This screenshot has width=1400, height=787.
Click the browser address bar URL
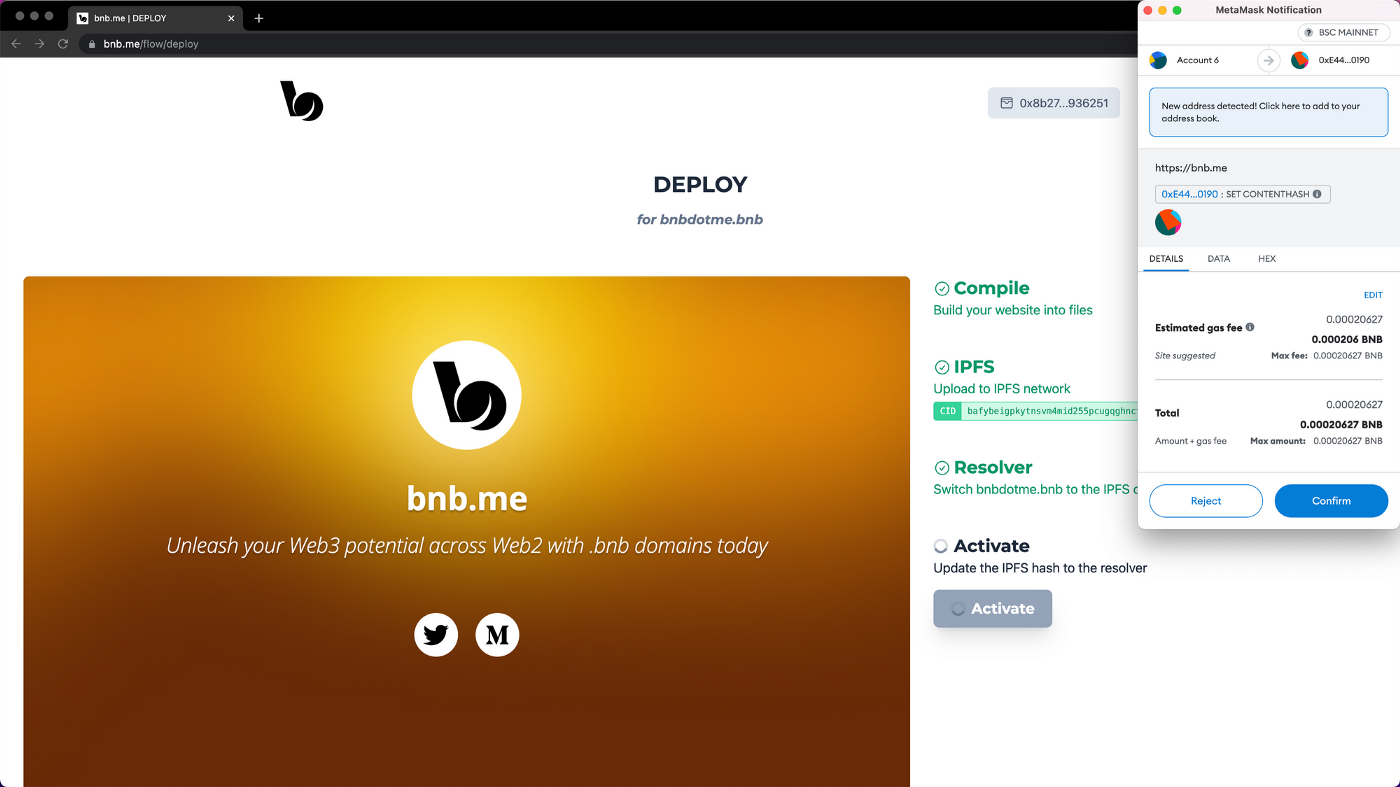click(151, 44)
